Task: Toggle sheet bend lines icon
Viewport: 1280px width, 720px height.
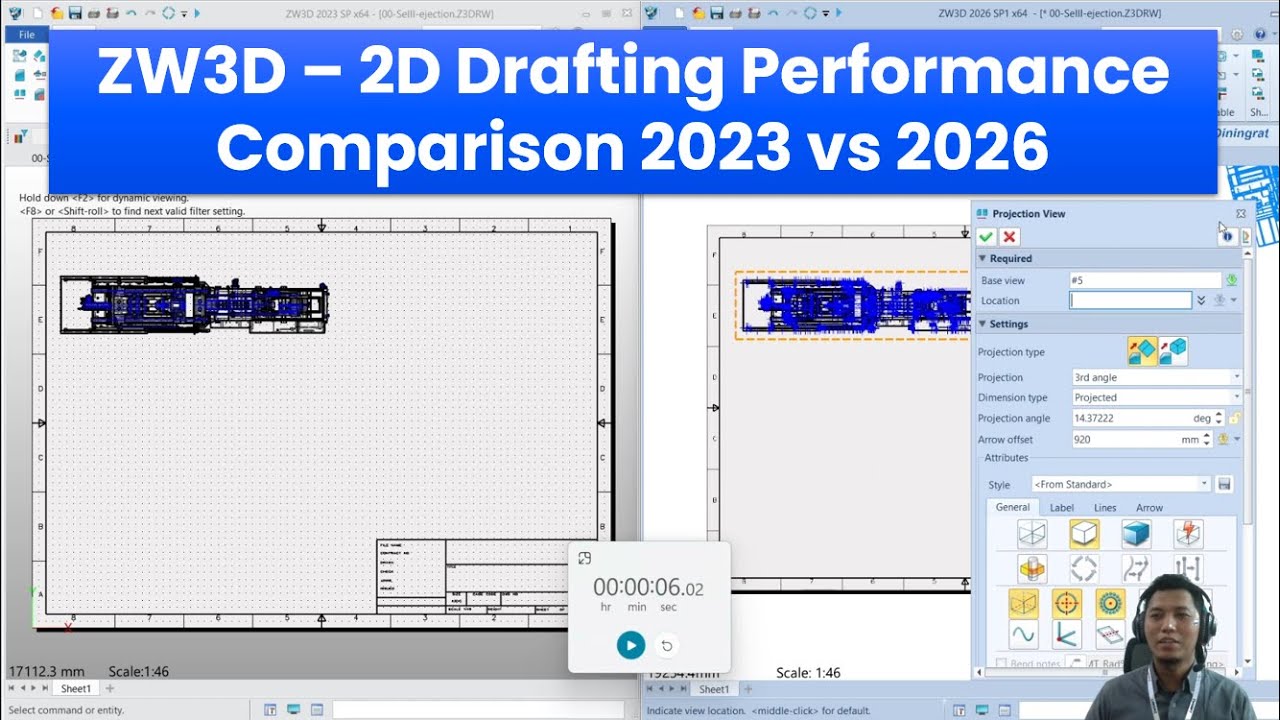Action: point(1110,634)
